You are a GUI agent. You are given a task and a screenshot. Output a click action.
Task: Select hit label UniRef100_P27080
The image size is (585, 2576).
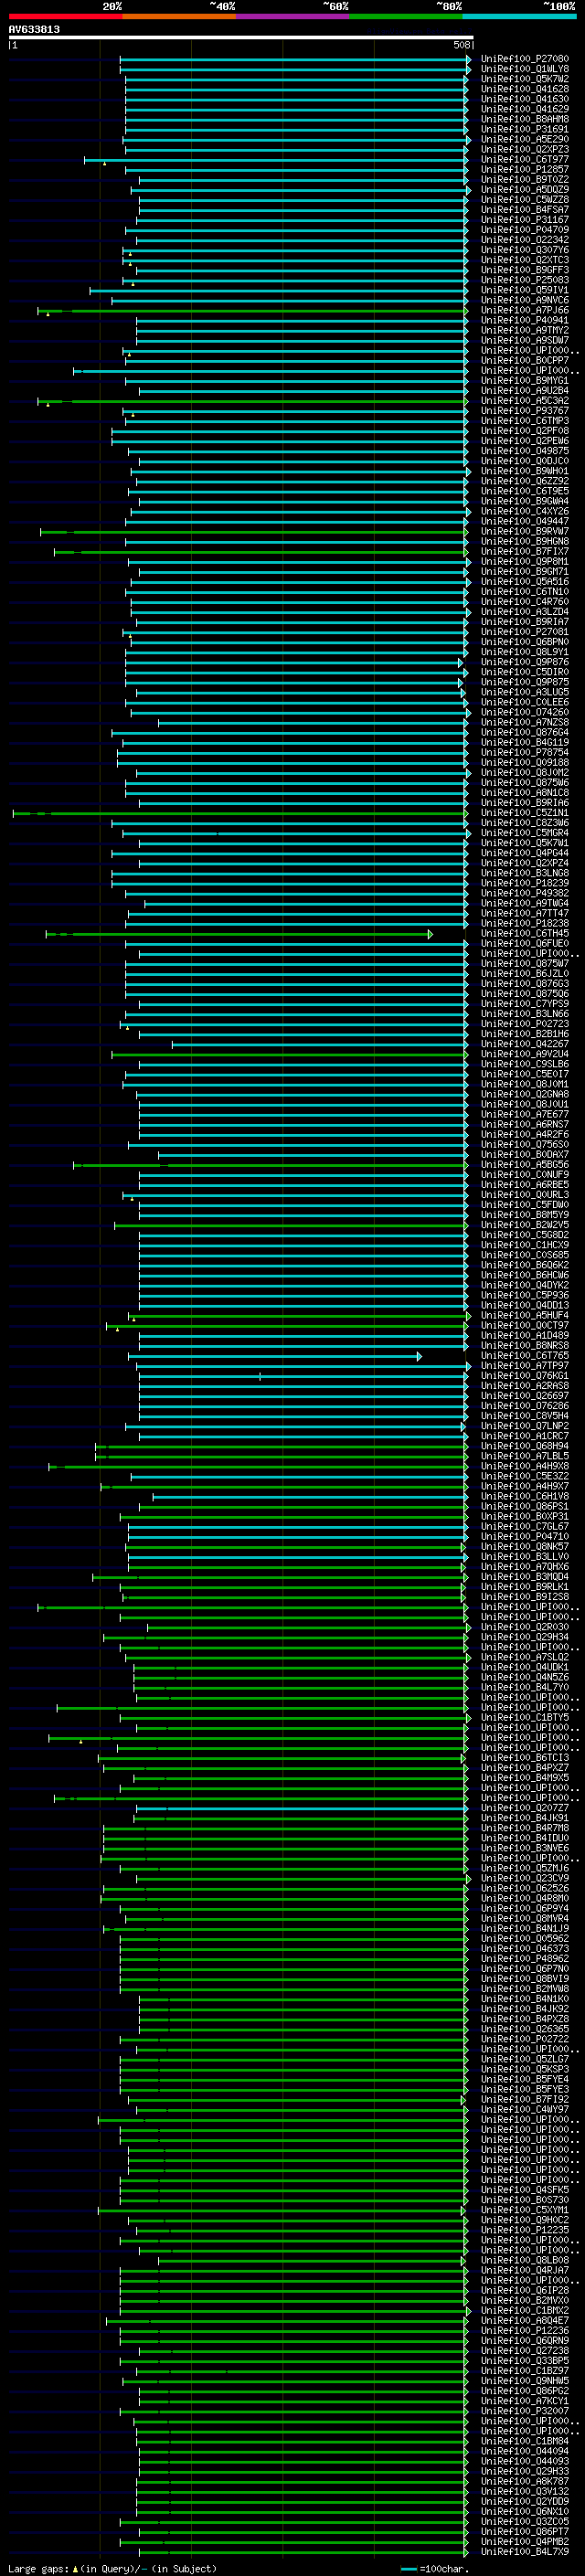(524, 59)
